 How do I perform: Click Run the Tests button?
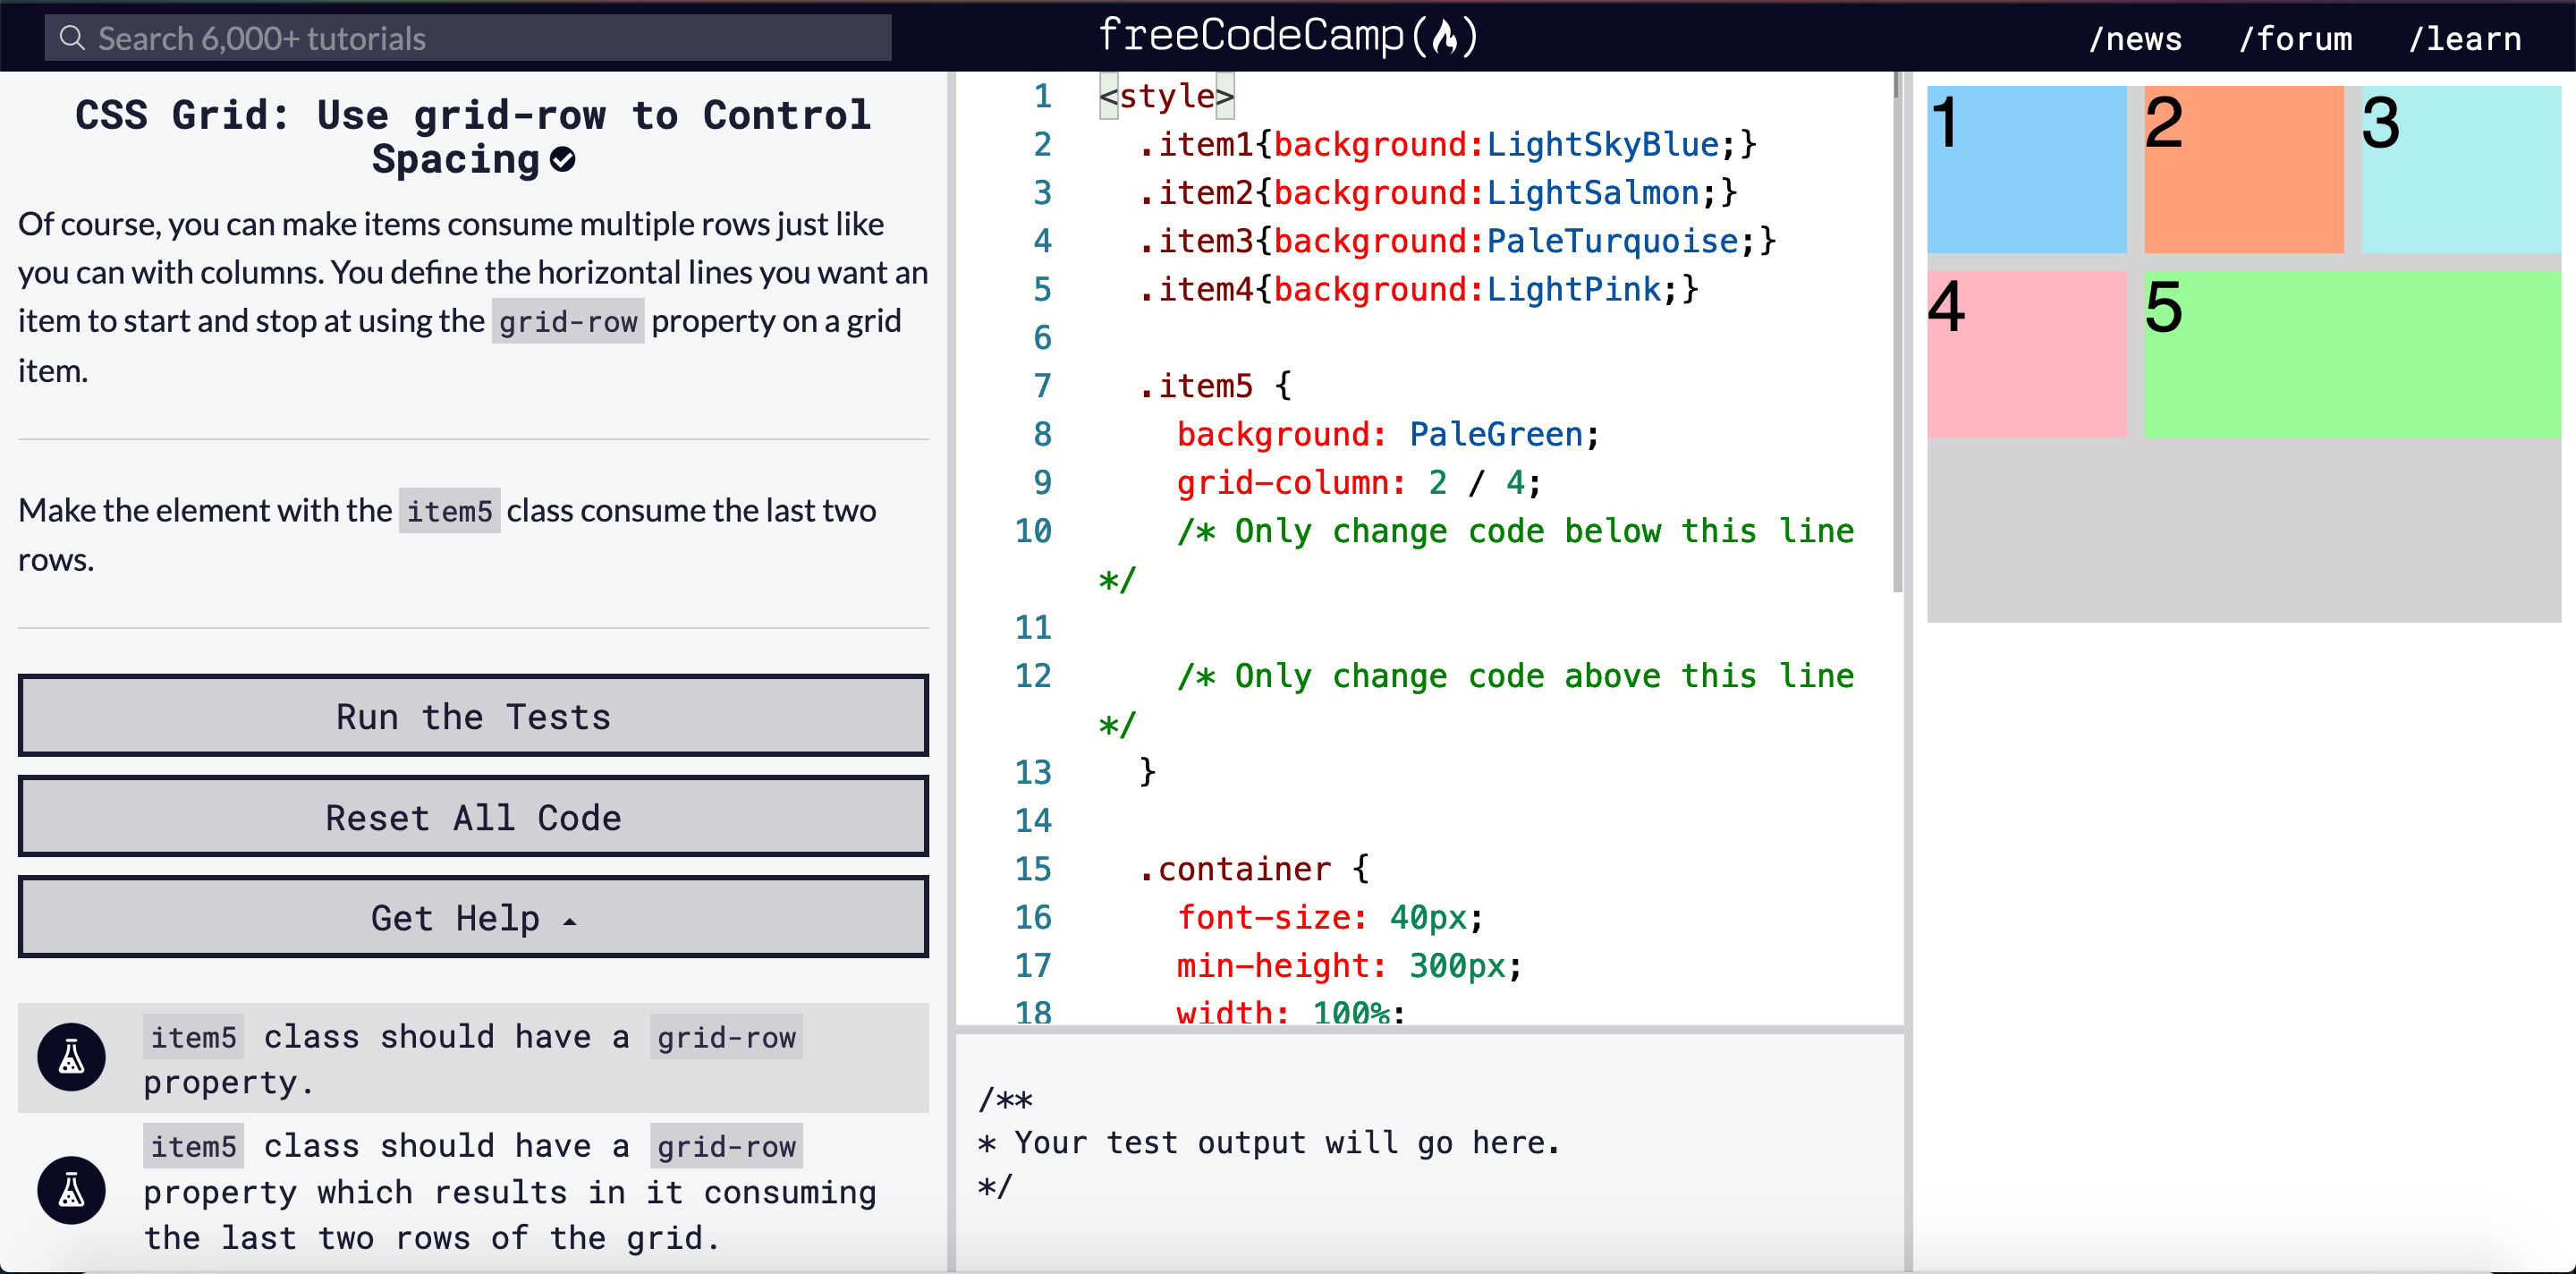point(473,717)
